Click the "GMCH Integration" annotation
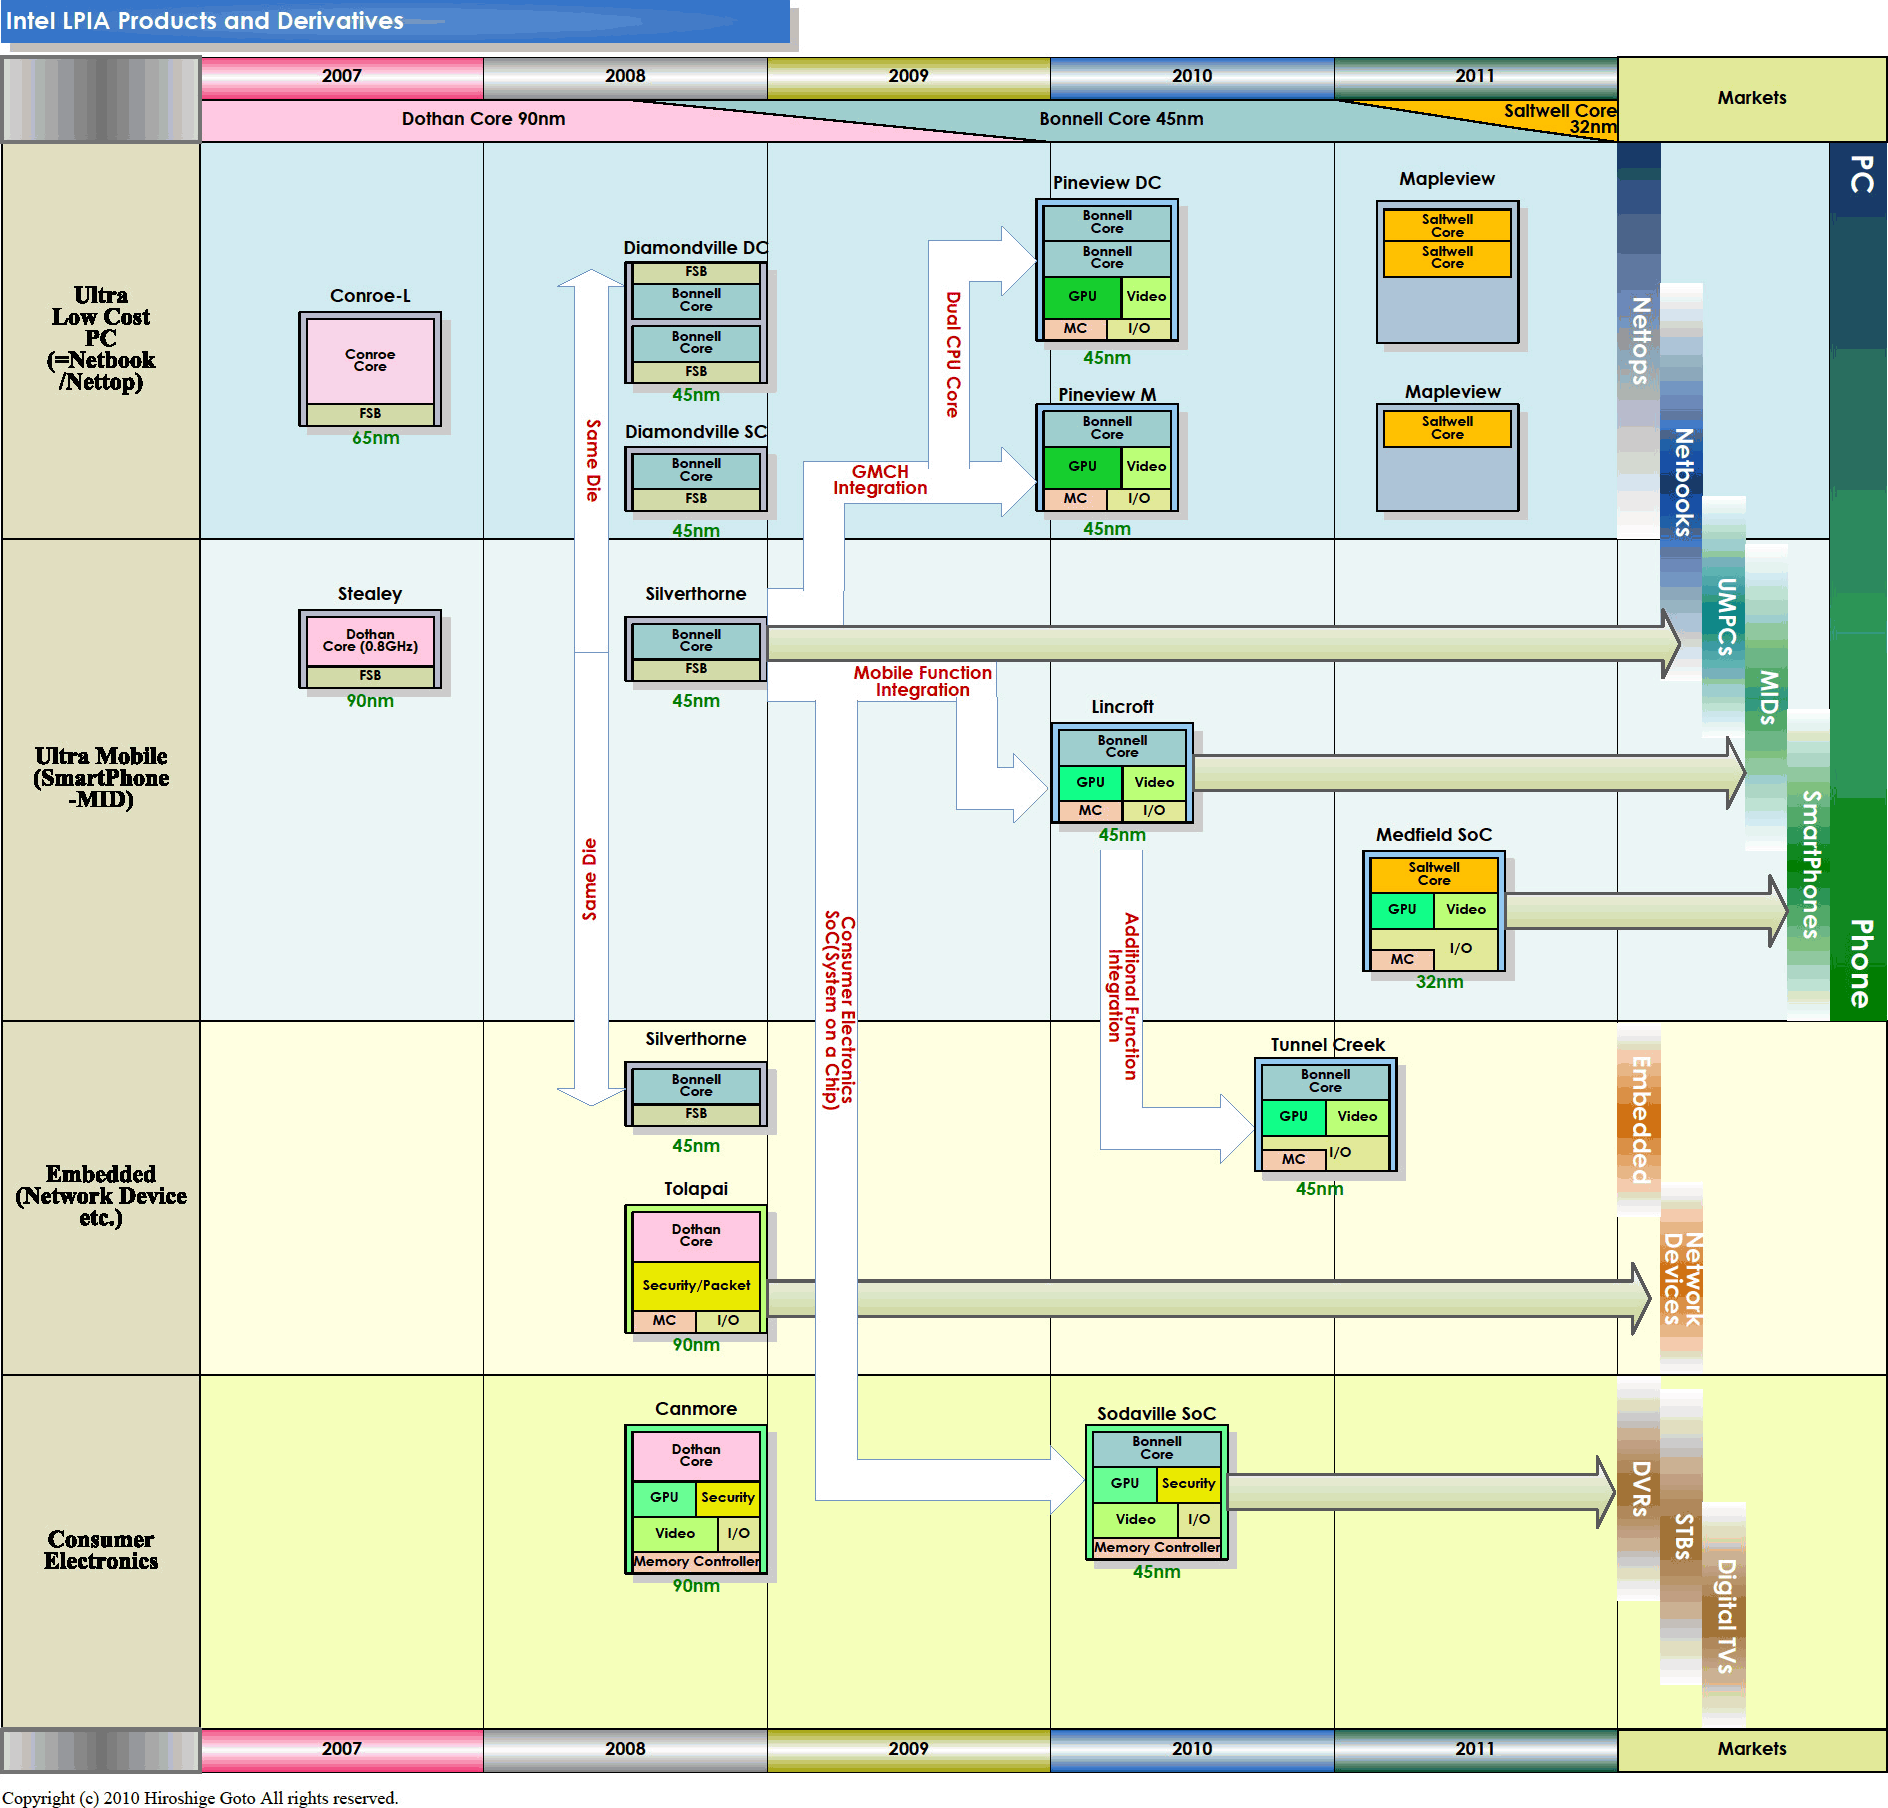The image size is (1888, 1808). click(x=880, y=480)
